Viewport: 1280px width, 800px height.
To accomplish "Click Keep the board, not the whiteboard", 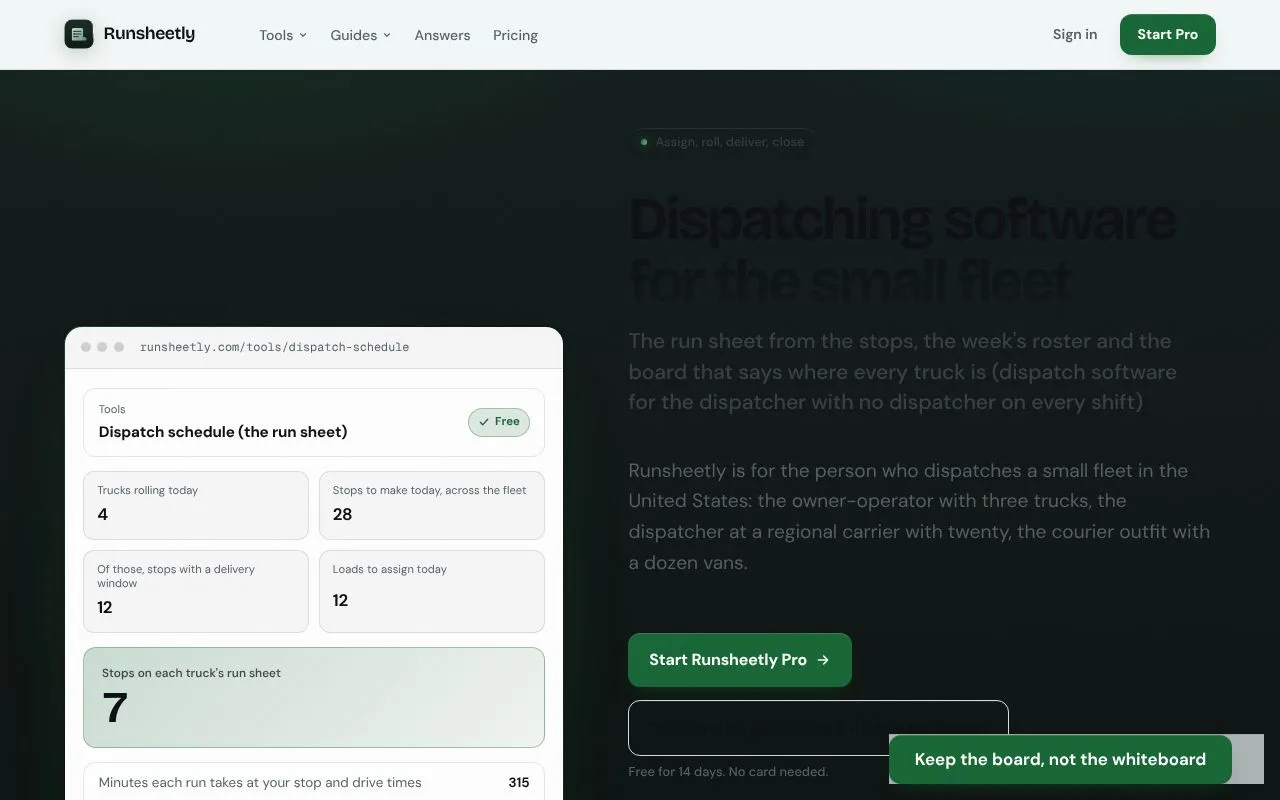I will pyautogui.click(x=1060, y=759).
